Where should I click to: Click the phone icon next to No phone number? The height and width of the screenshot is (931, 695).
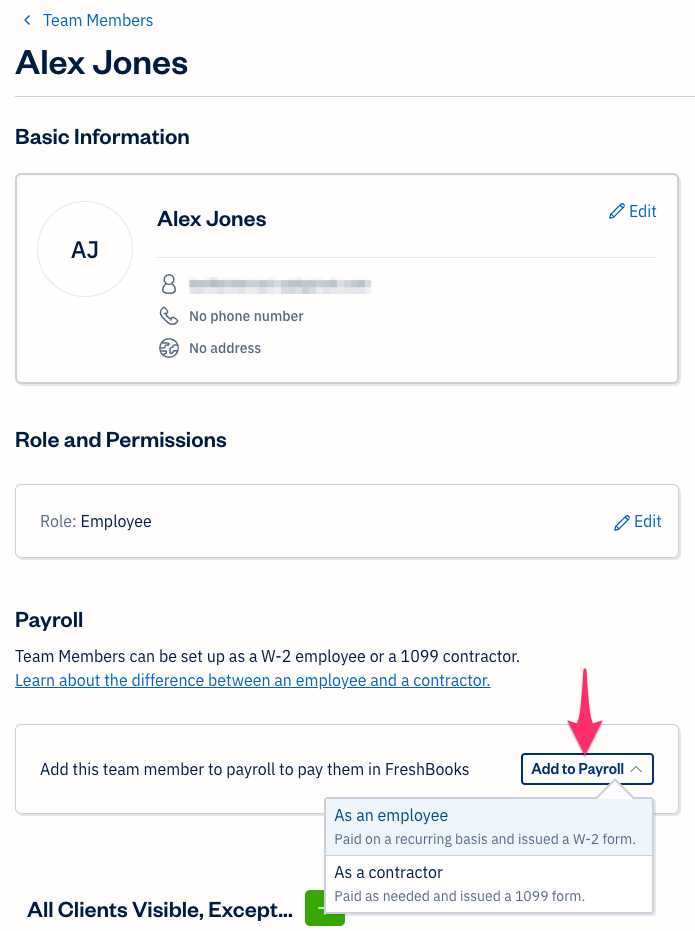click(169, 316)
